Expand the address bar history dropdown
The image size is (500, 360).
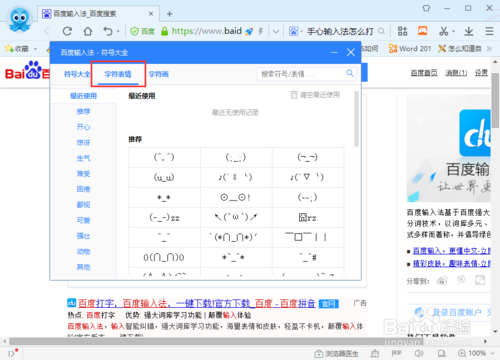pyautogui.click(x=276, y=31)
